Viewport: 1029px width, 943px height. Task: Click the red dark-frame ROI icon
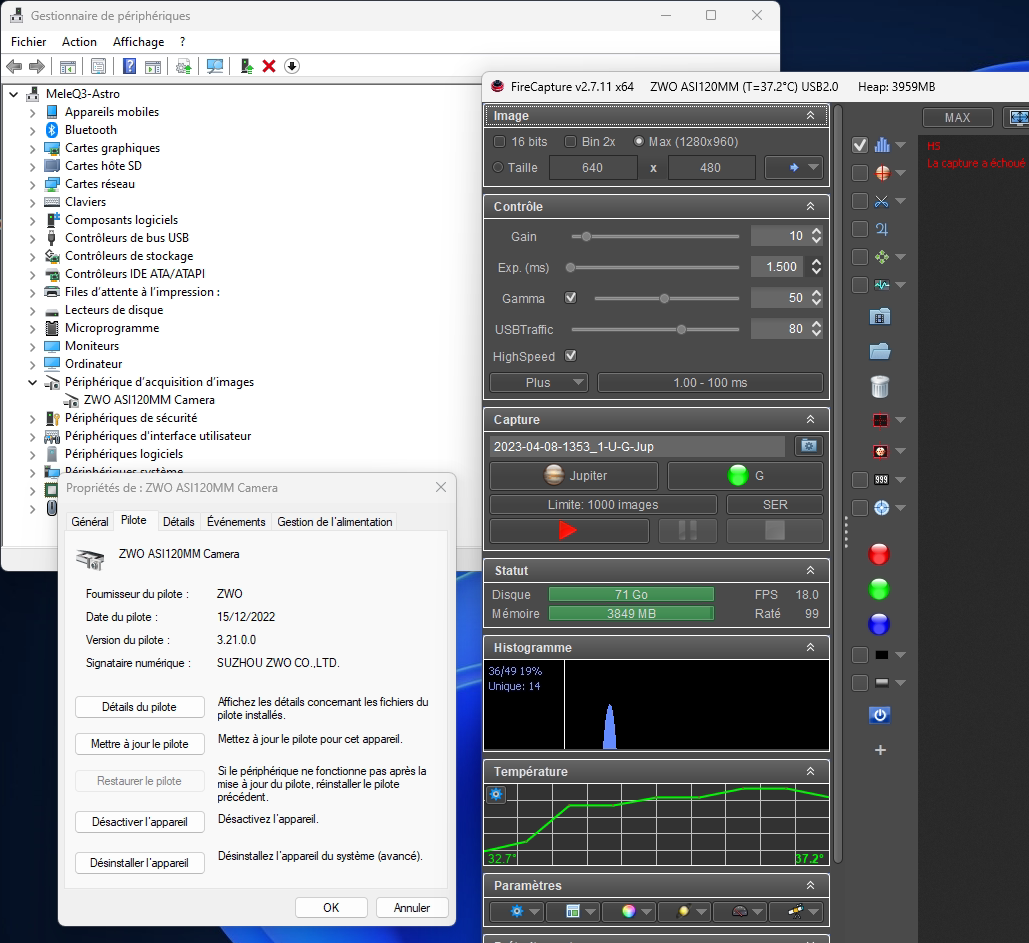pyautogui.click(x=881, y=420)
